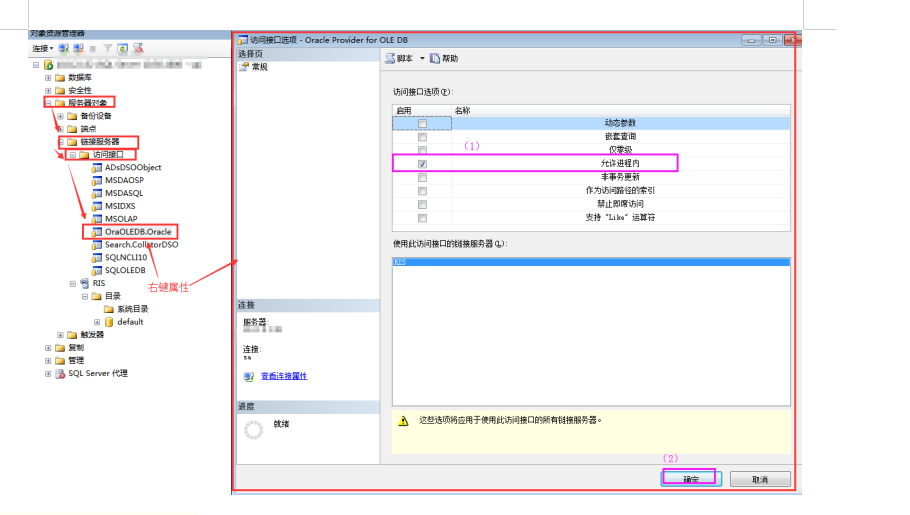Click the 帮助 button label
Image resolution: width=910 pixels, height=515 pixels.
click(x=450, y=58)
